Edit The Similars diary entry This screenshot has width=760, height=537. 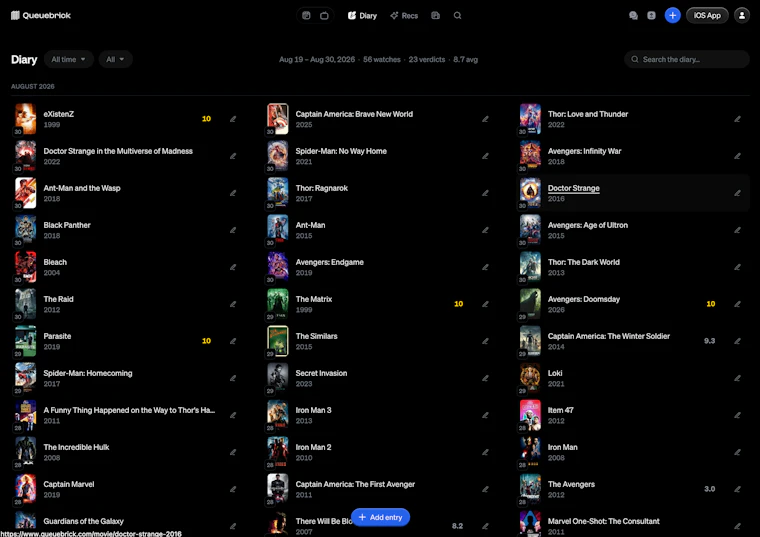point(485,341)
